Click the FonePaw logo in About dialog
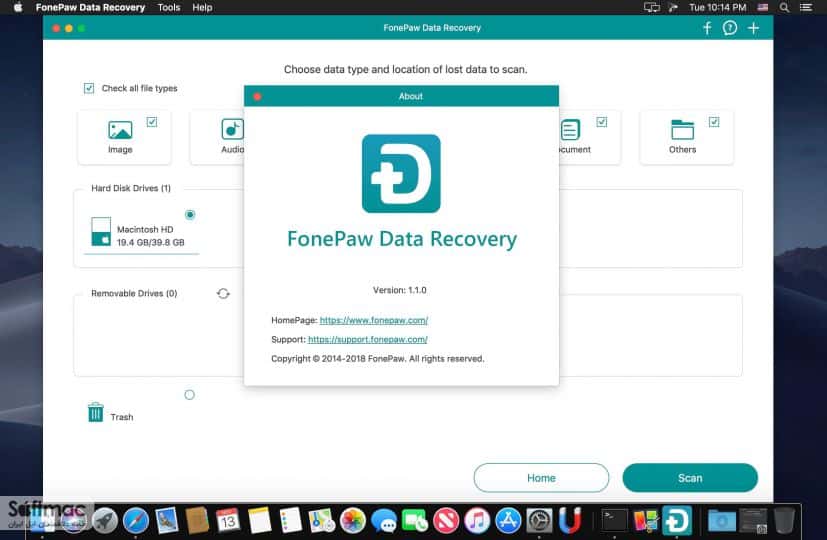 point(401,173)
